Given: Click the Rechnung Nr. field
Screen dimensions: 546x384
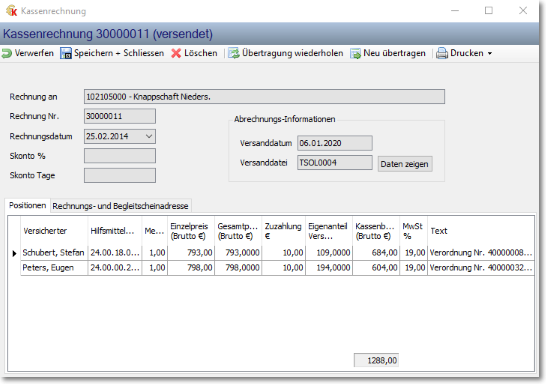Looking at the screenshot, I should pos(120,116).
